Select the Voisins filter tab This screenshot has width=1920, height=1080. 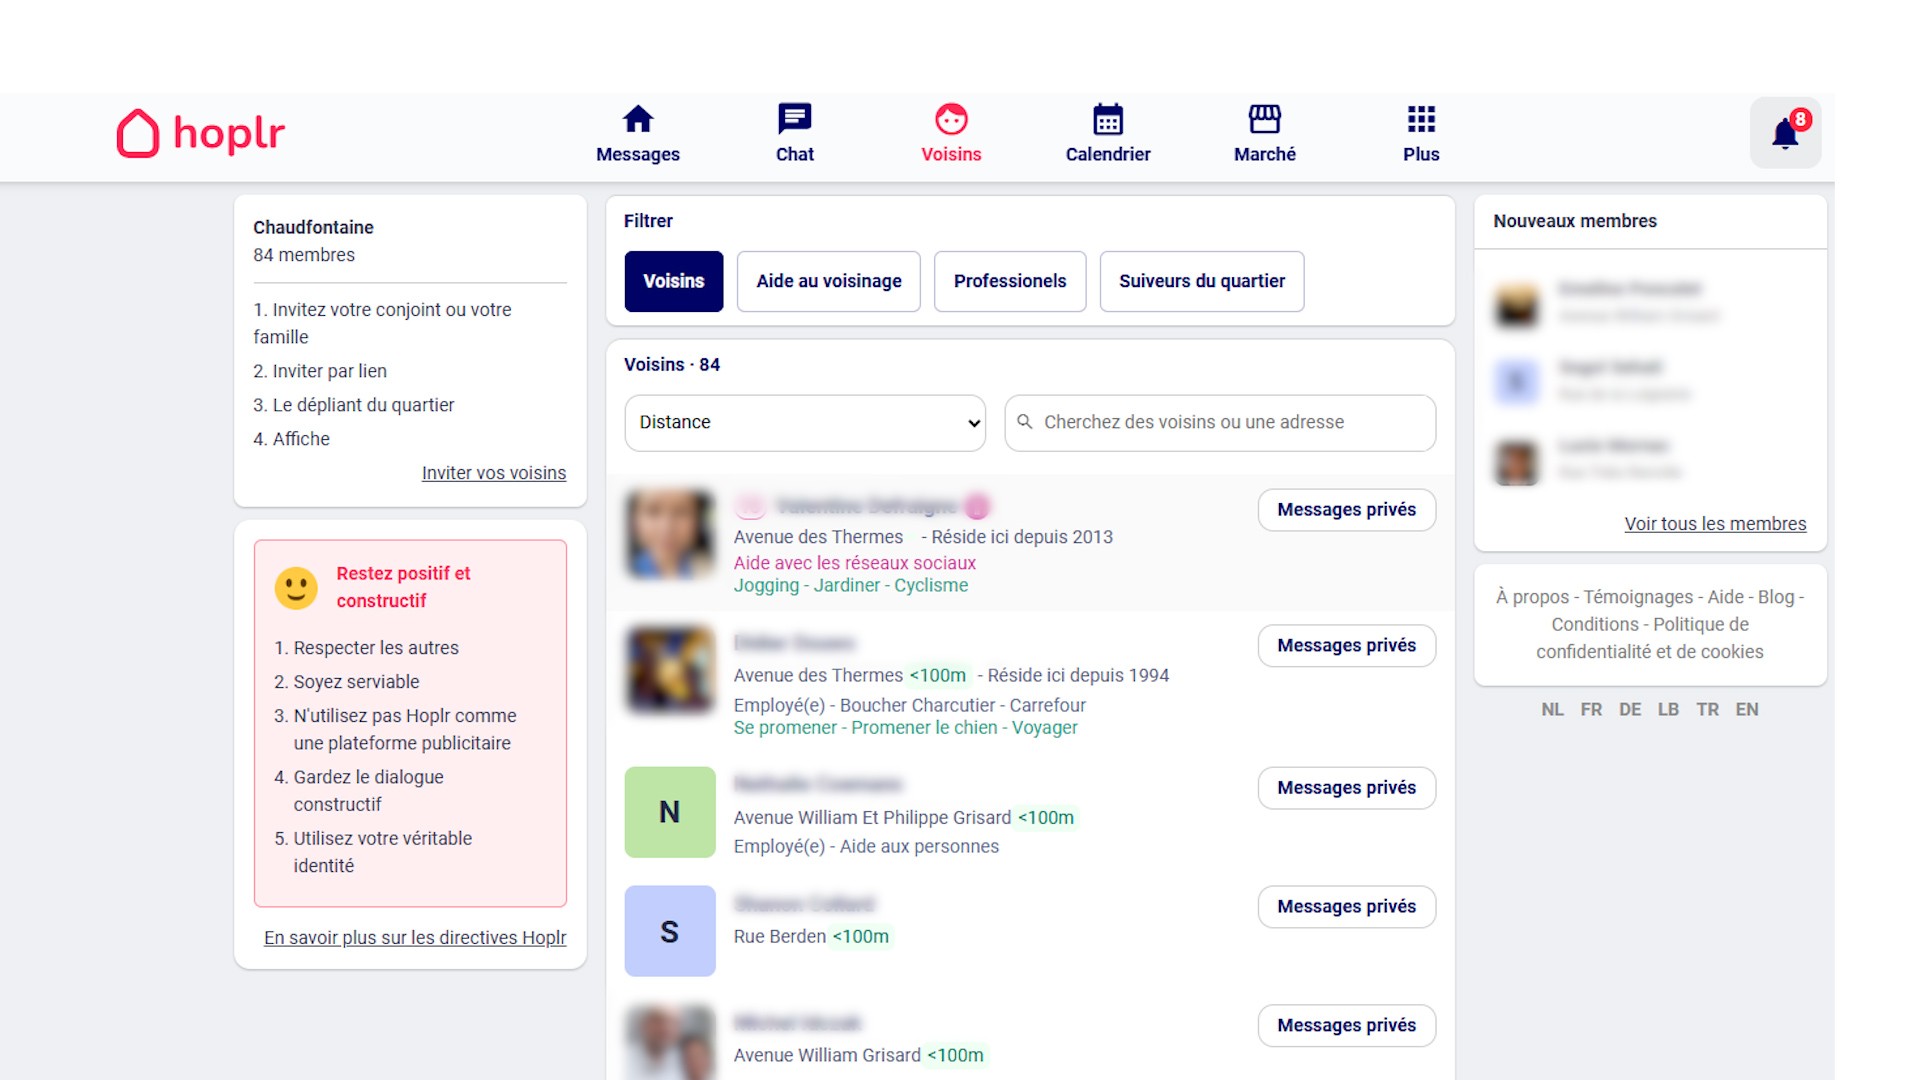[x=673, y=281]
